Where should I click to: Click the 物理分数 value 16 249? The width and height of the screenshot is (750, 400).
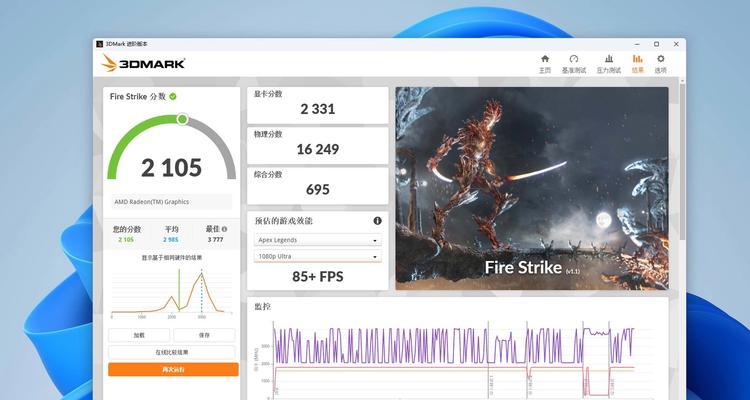[318, 149]
